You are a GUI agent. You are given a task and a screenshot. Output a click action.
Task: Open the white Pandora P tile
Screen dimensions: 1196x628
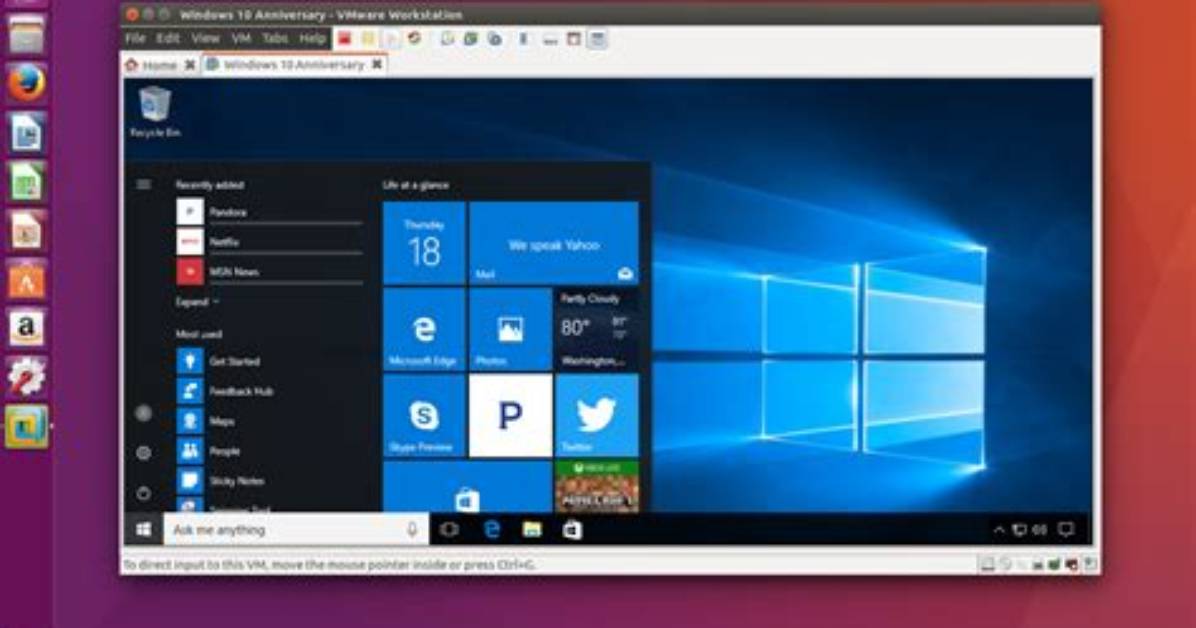pos(510,416)
